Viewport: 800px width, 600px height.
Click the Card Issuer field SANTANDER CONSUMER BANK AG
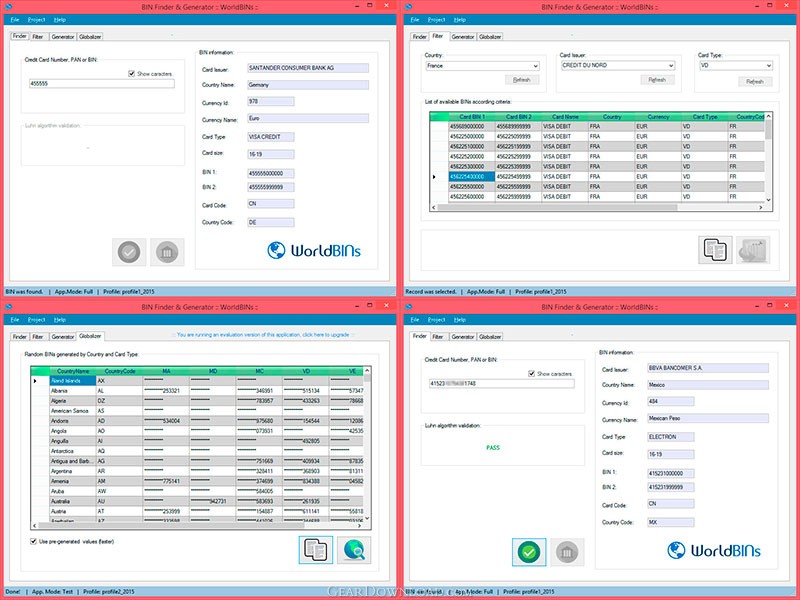[308, 68]
